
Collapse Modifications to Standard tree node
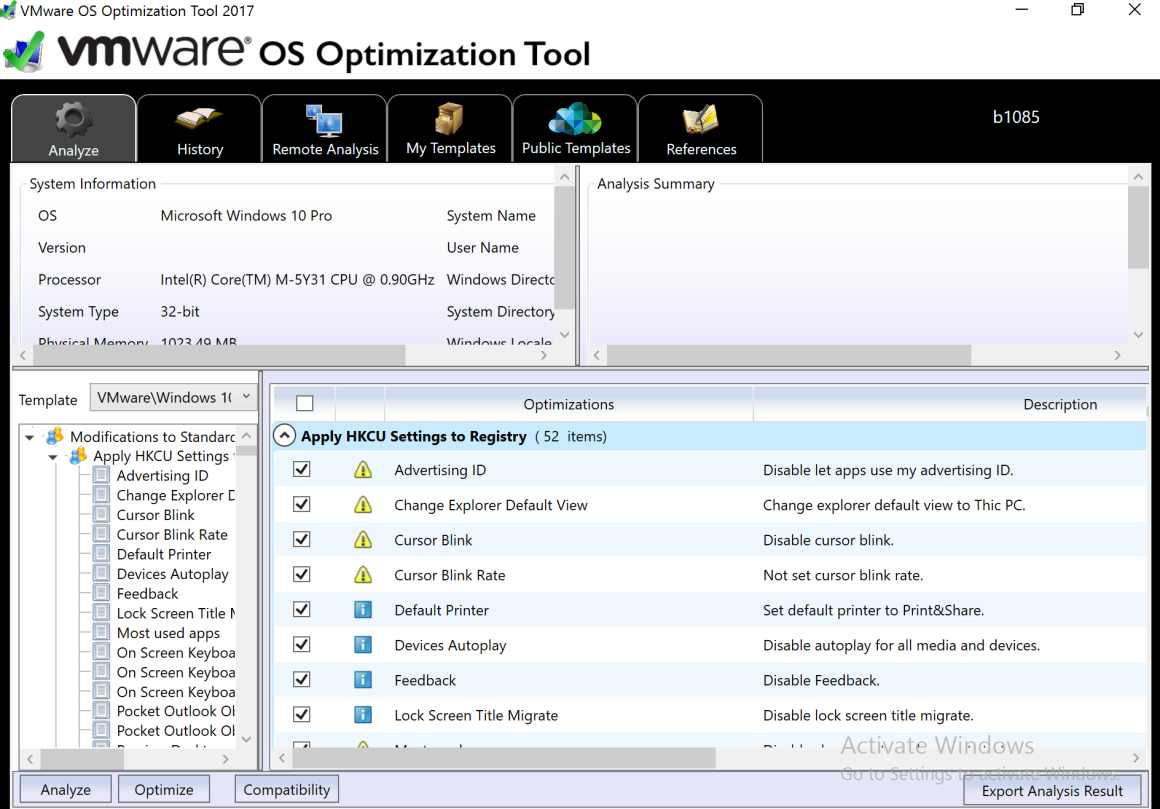click(30, 437)
